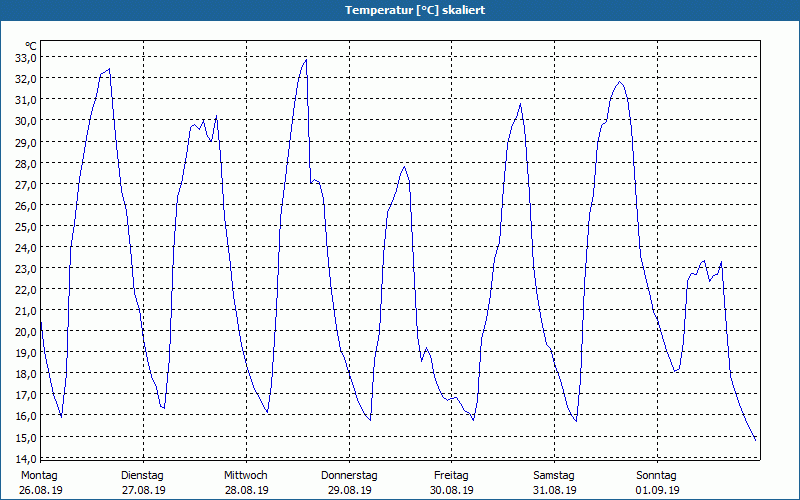800x500 pixels.
Task: Click Wednesday's temperature peak near 33 °C
Action: pyautogui.click(x=306, y=60)
